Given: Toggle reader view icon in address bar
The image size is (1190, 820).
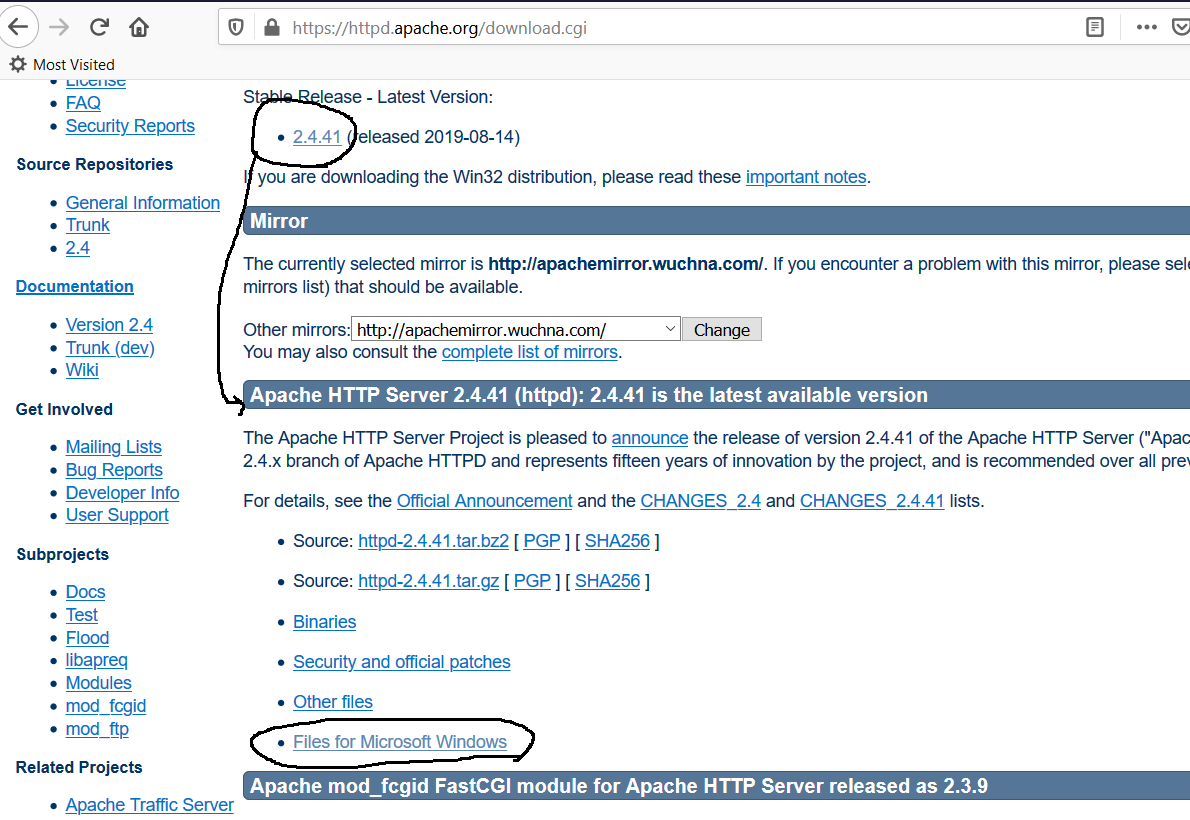Looking at the screenshot, I should tap(1094, 28).
